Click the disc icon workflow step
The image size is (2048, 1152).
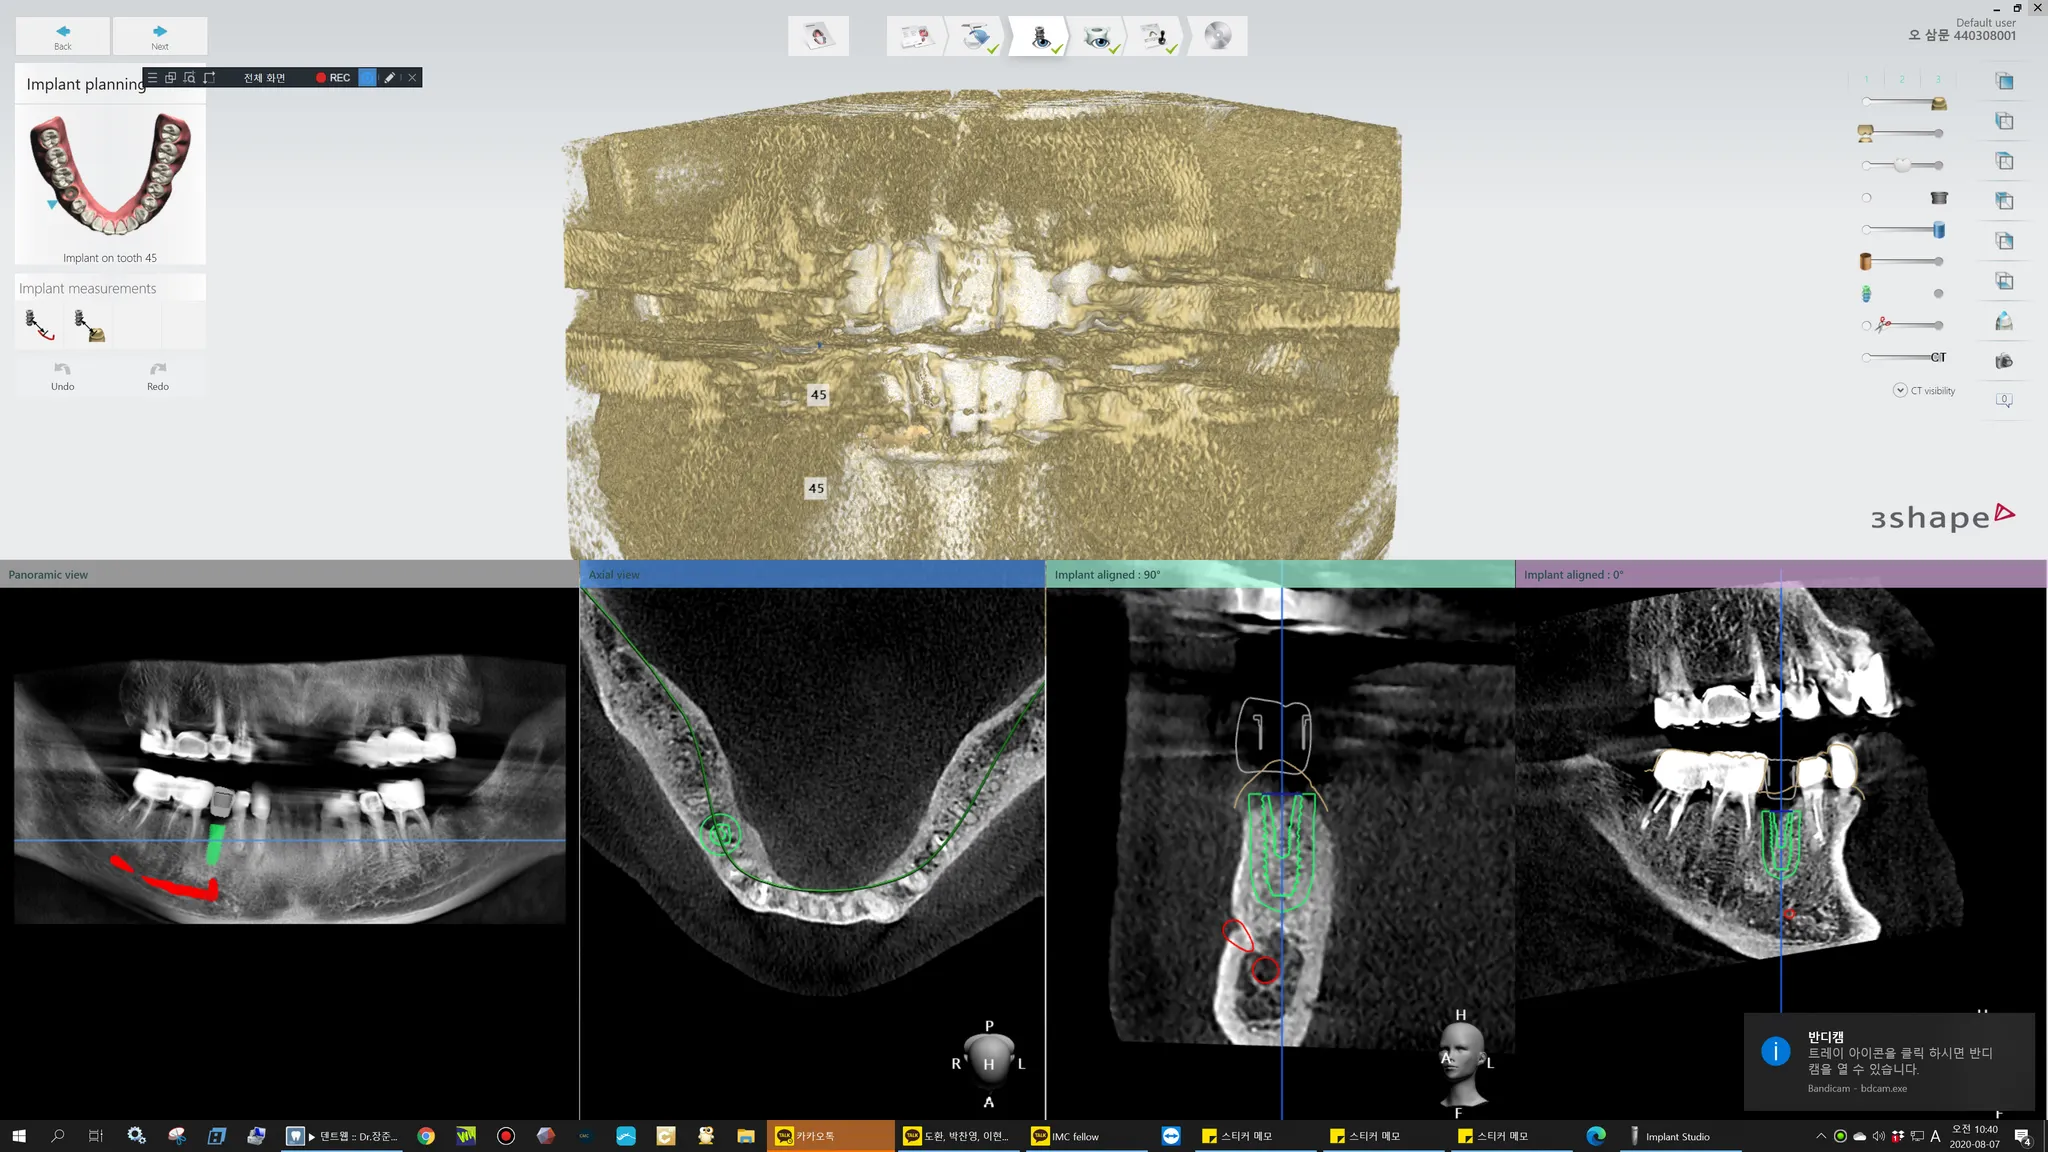(x=1217, y=37)
